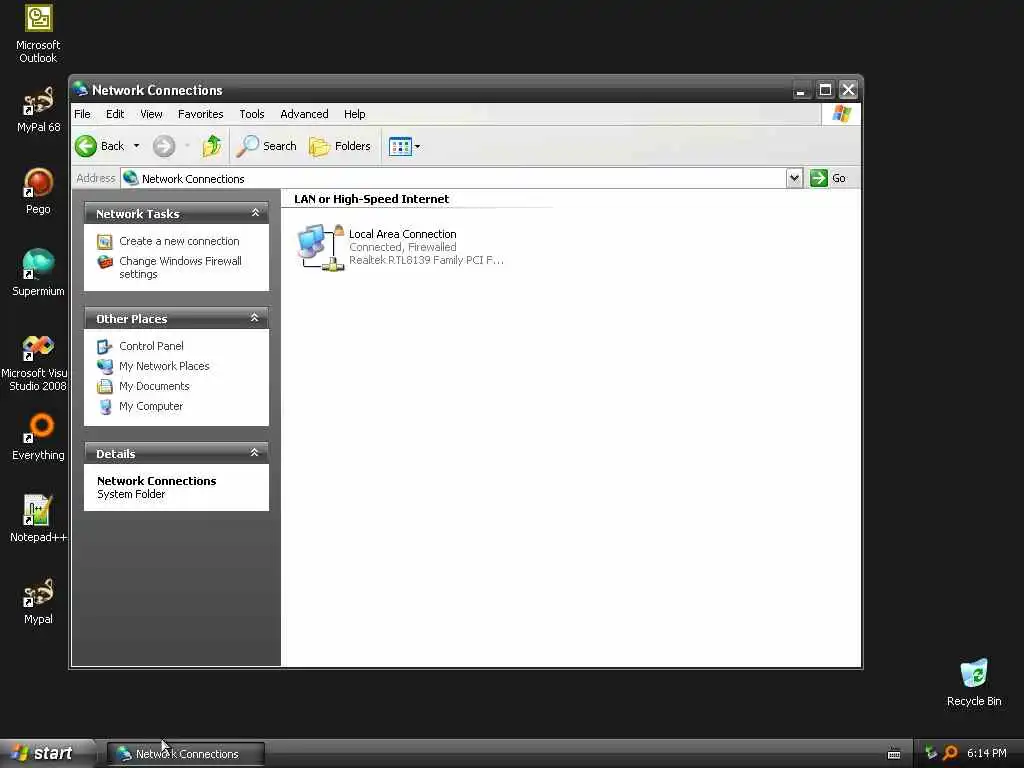Open My Network Places link
The image size is (1024, 768).
164,366
